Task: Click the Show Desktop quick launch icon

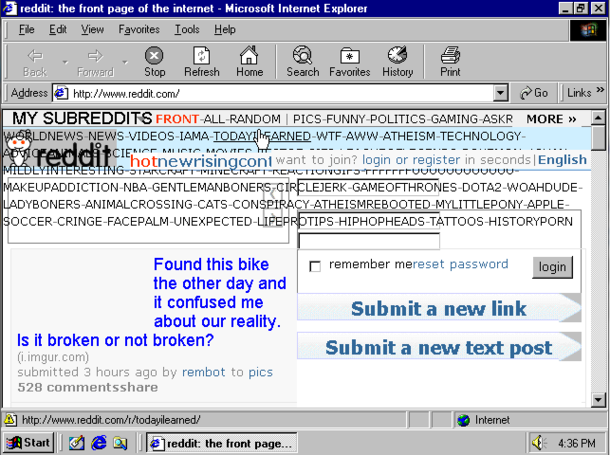Action: tap(76, 443)
